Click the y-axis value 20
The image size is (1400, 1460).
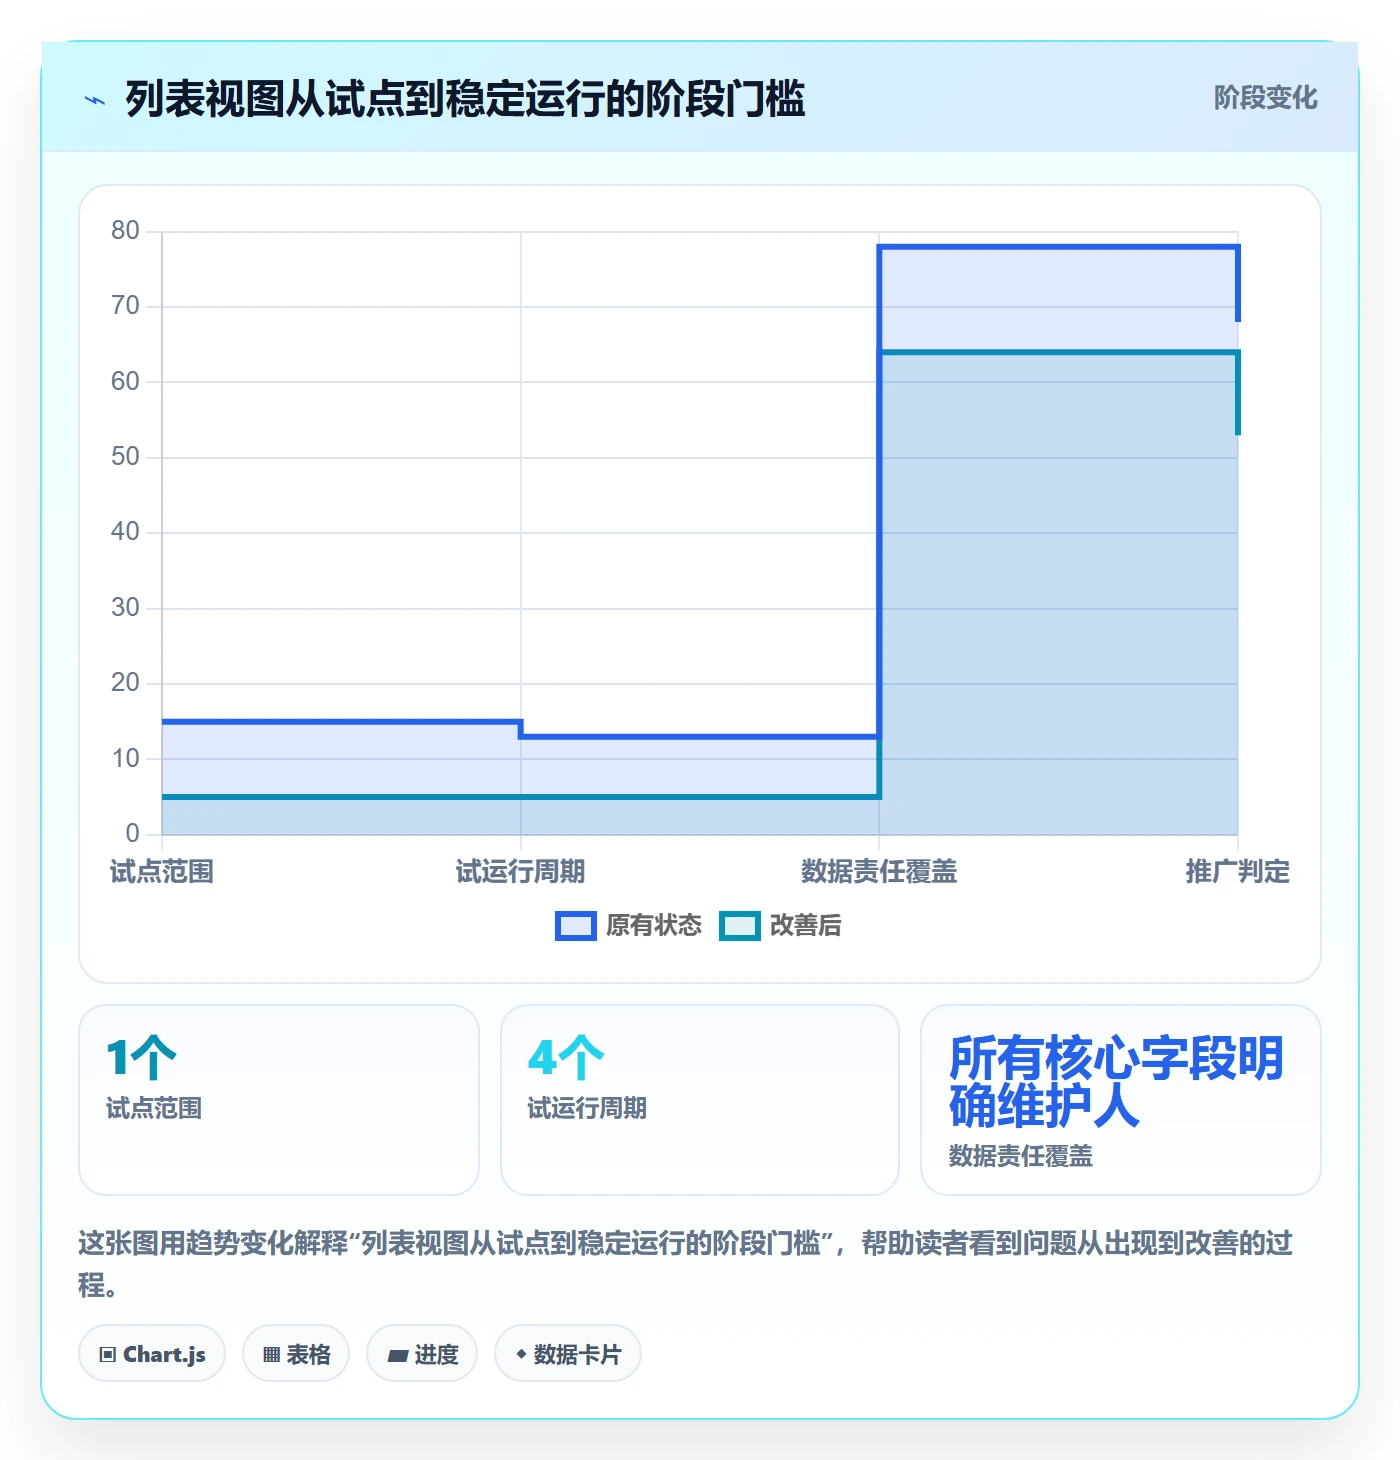pos(125,683)
